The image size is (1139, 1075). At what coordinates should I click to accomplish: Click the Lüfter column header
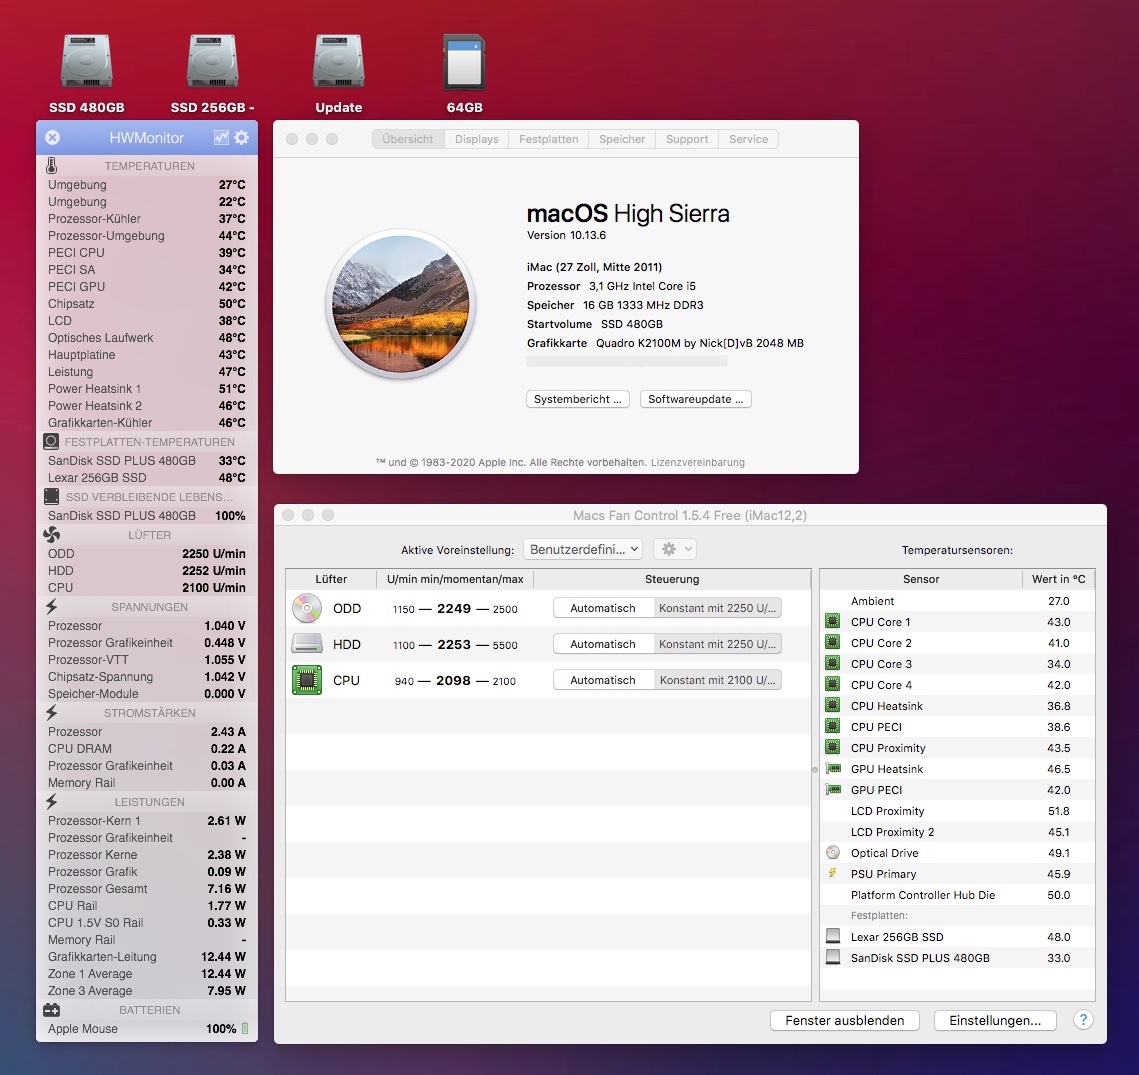[331, 579]
